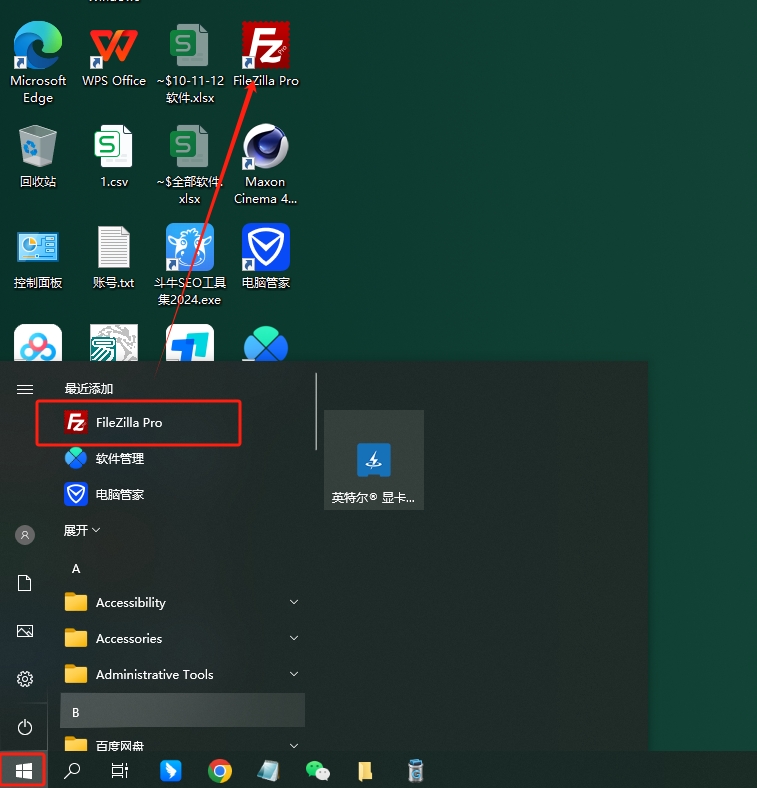This screenshot has height=788, width=757.
Task: Click the blue Tencent Meeting desktop icon
Action: 190,343
